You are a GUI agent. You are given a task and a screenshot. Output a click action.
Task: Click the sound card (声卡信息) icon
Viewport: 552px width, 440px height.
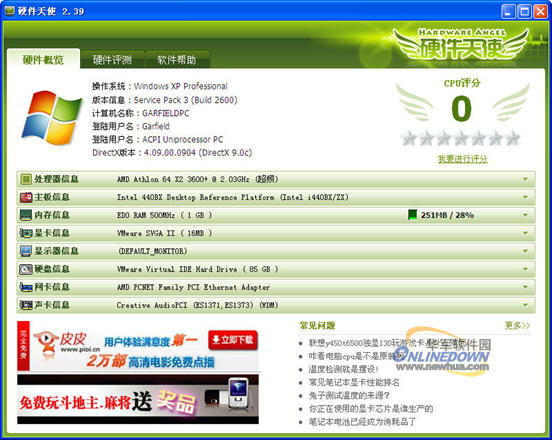(x=25, y=305)
